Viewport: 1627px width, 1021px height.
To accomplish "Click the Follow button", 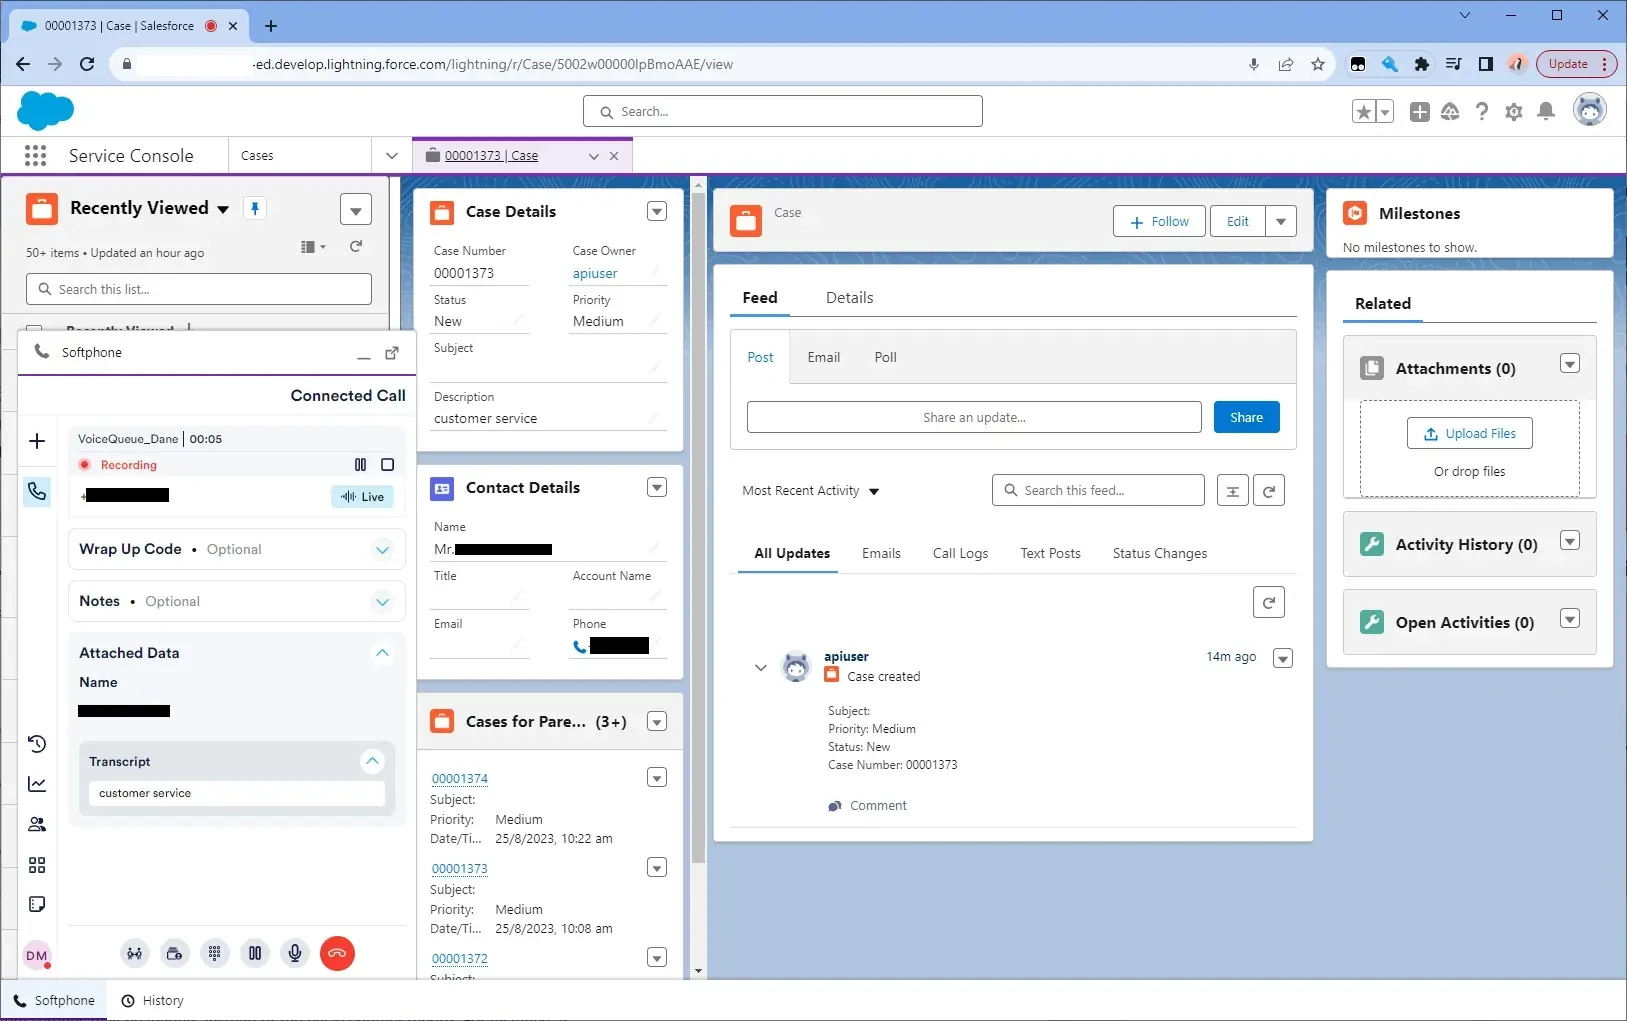I will 1158,222.
